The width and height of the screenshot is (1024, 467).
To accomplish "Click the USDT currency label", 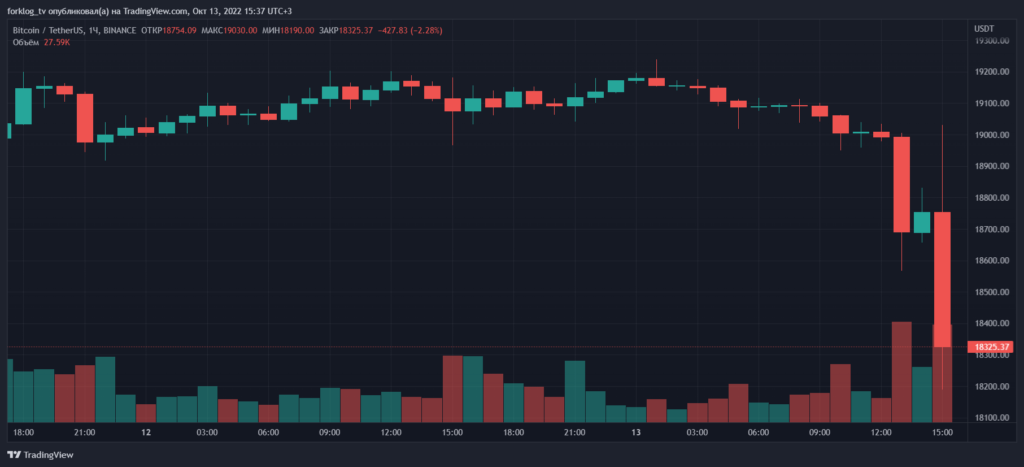I will pyautogui.click(x=984, y=28).
